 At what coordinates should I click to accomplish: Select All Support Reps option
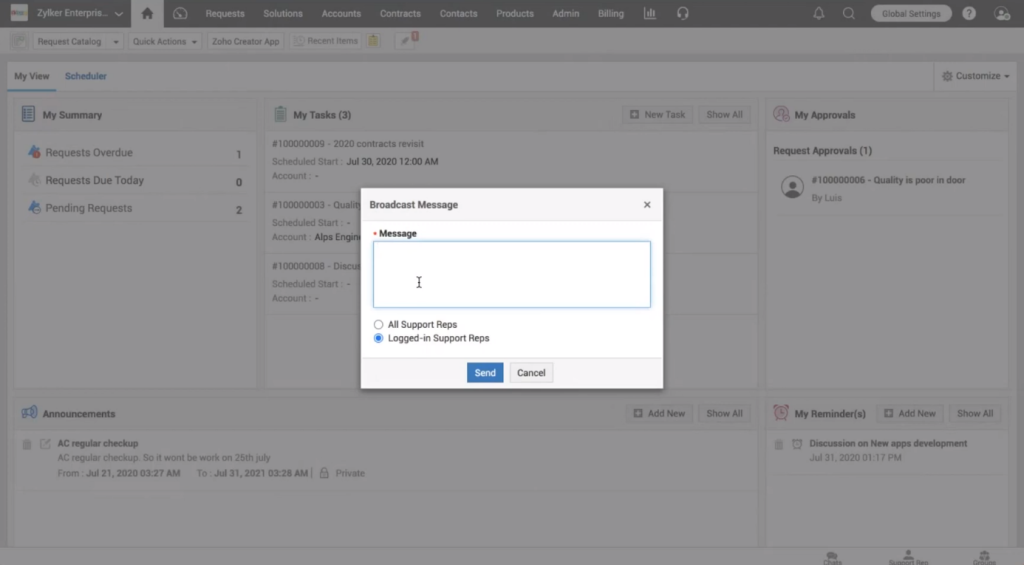(378, 325)
